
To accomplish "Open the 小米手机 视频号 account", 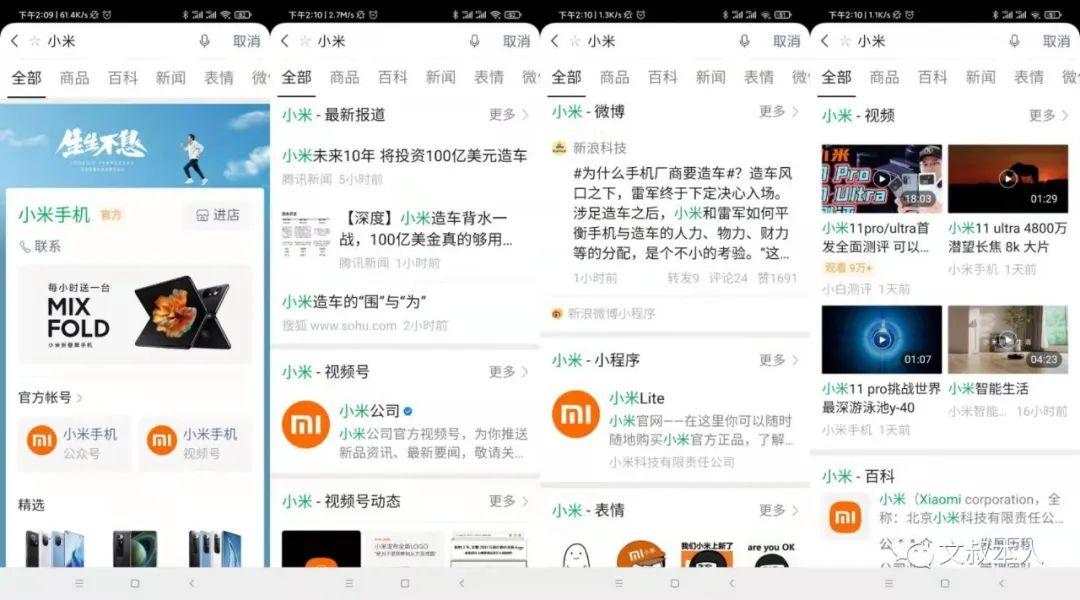I will (195, 443).
